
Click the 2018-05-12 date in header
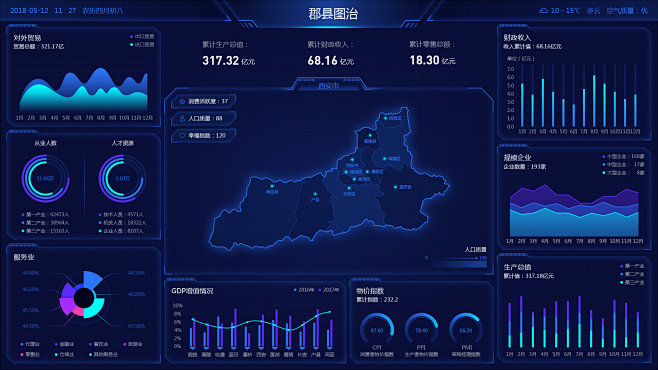29,10
